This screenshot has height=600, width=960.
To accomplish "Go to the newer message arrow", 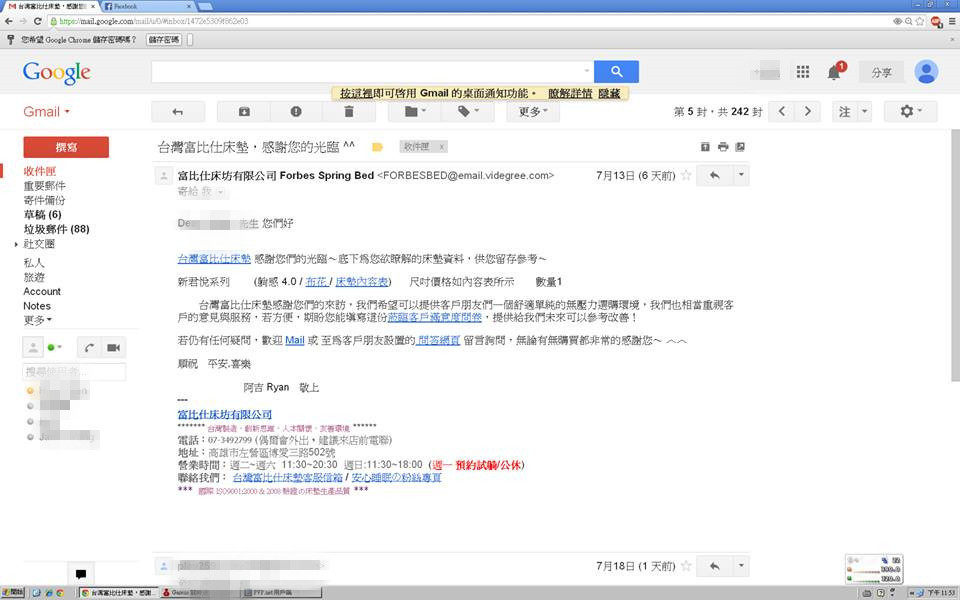I will 782,111.
